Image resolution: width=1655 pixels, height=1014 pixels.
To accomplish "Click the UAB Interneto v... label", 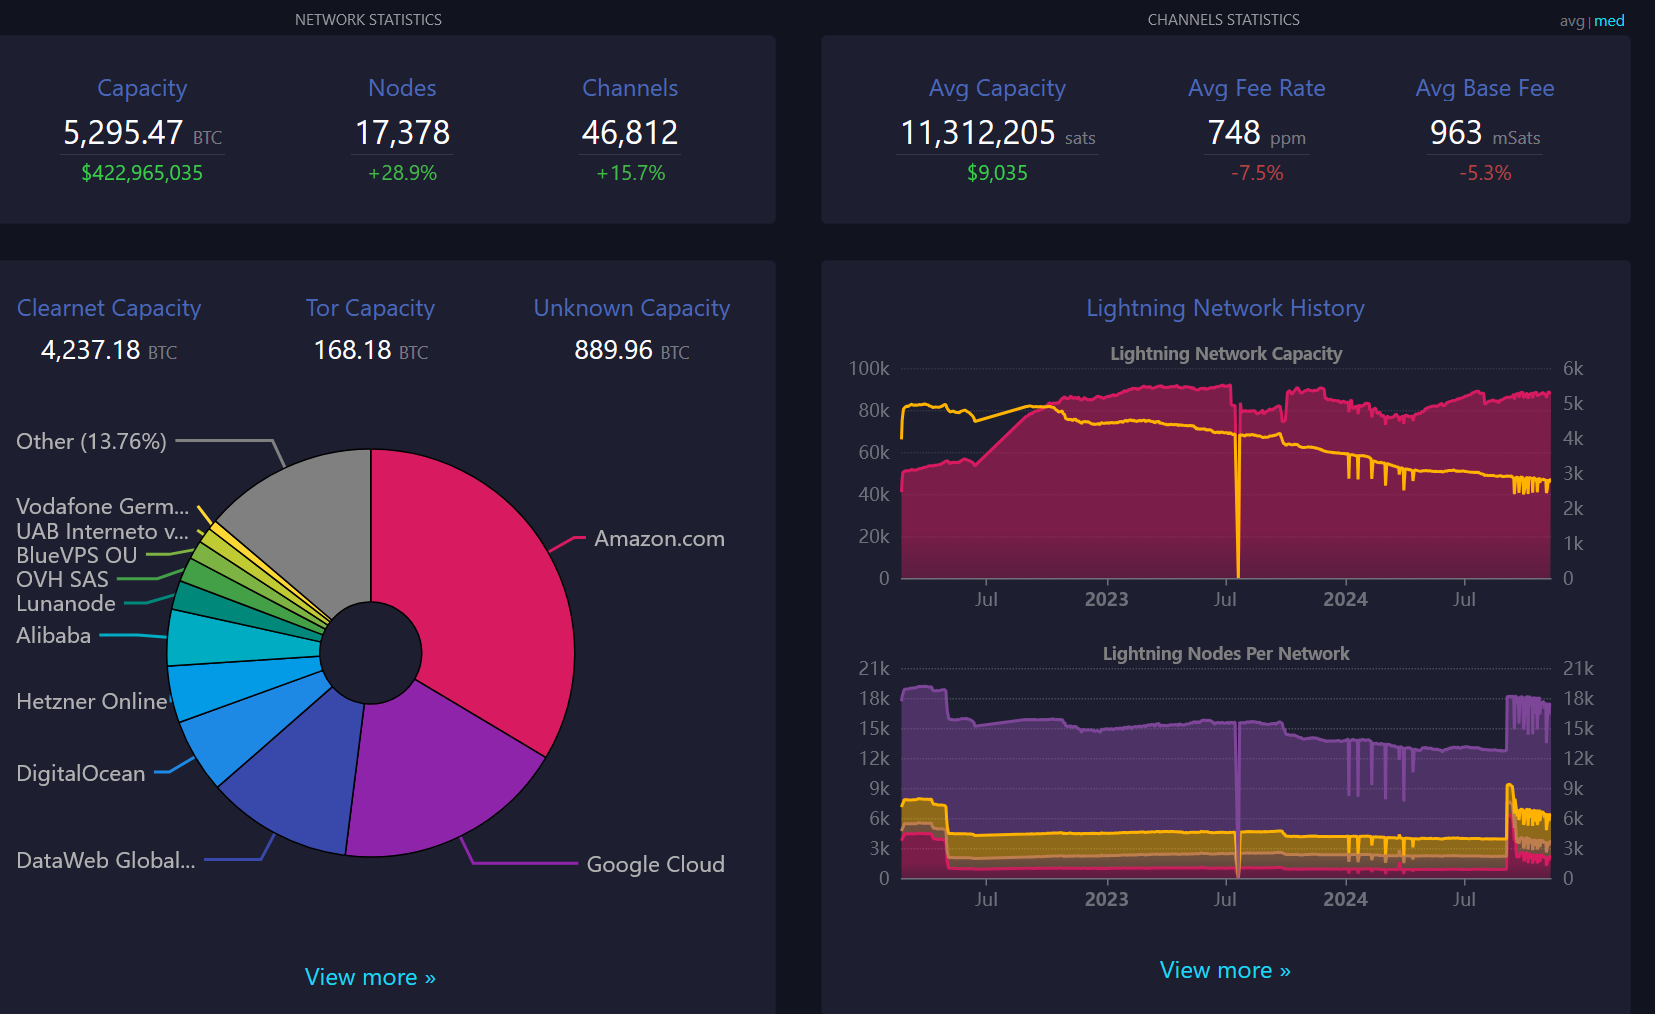I will [x=102, y=531].
